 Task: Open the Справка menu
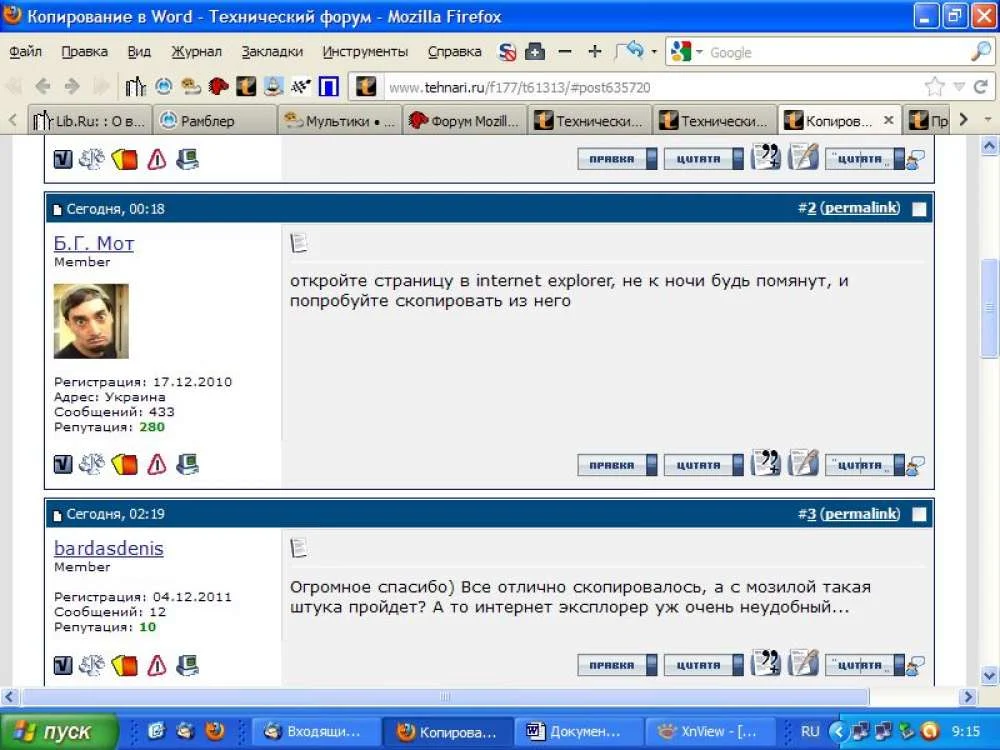coord(454,52)
